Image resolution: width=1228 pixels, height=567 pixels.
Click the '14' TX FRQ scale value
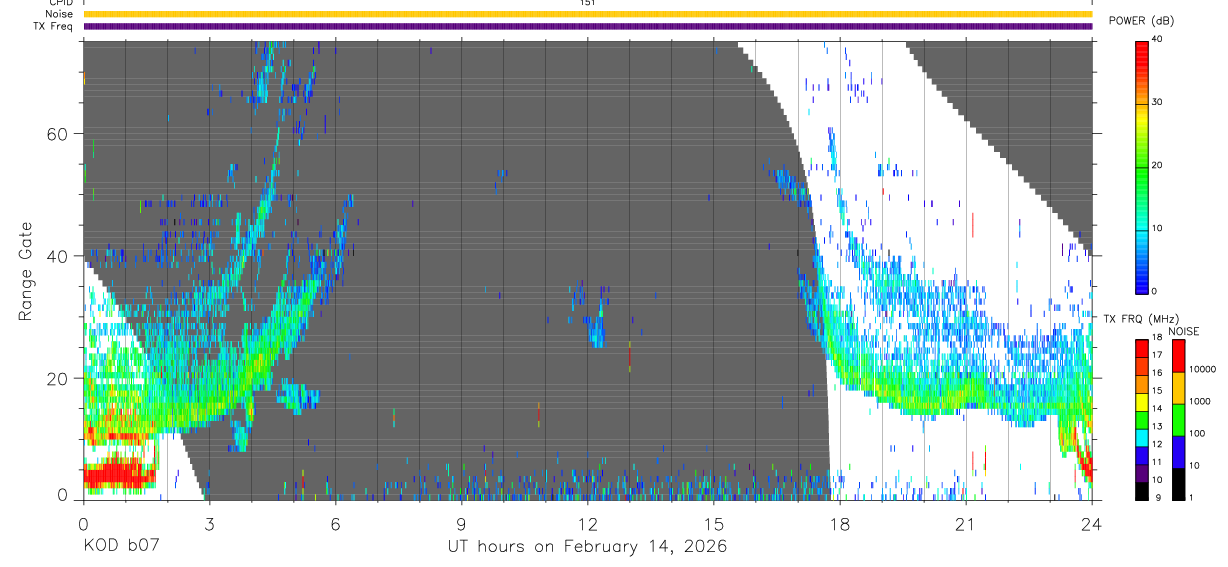coord(1157,409)
